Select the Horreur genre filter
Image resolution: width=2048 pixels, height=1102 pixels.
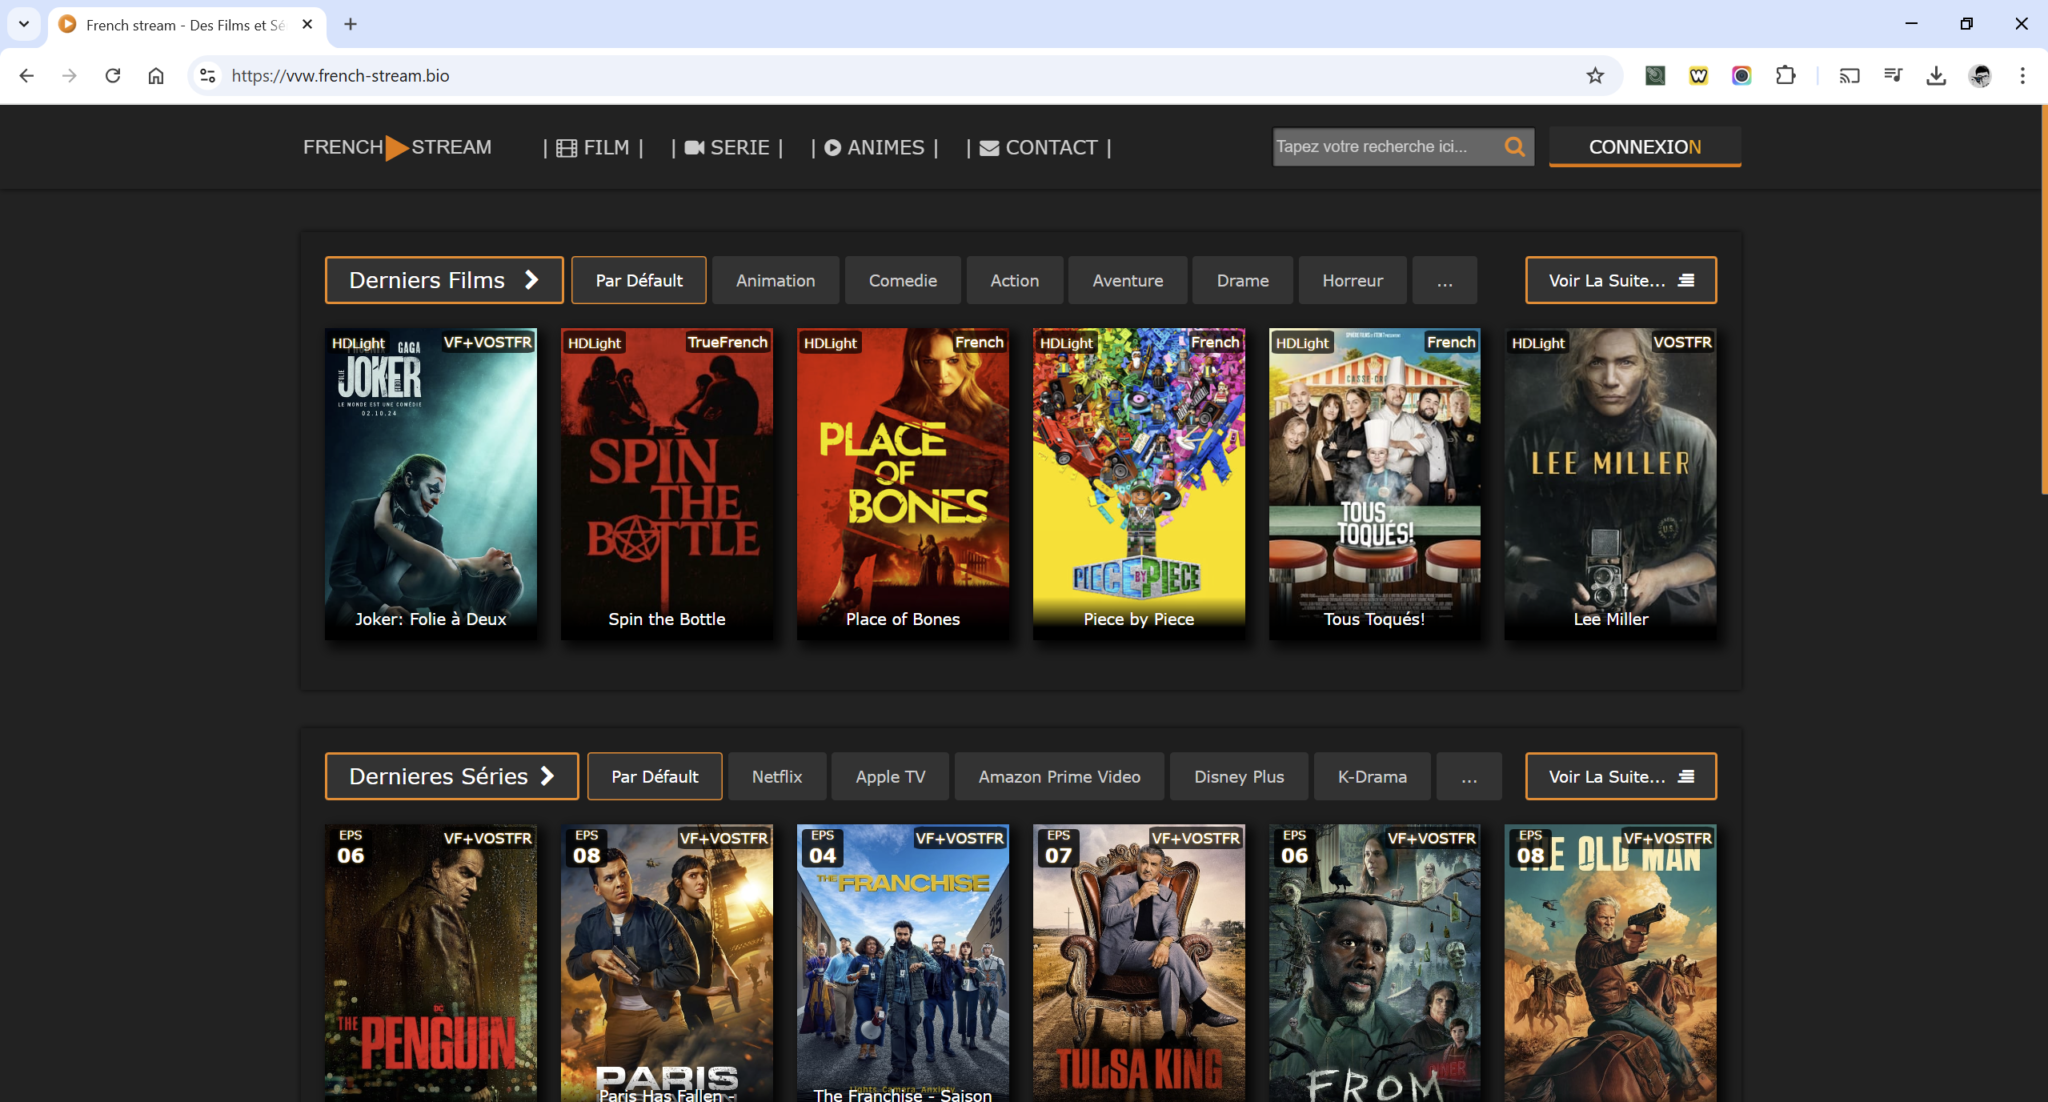pyautogui.click(x=1352, y=281)
